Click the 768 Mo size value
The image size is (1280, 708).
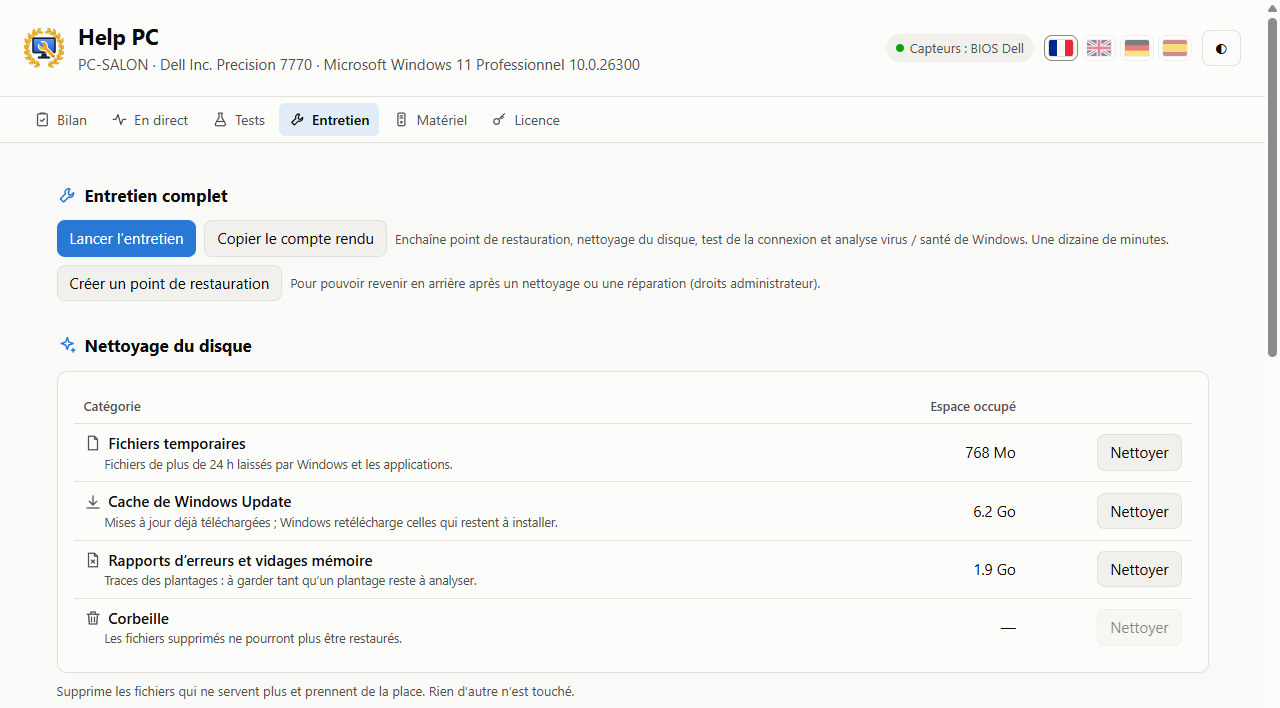[990, 453]
